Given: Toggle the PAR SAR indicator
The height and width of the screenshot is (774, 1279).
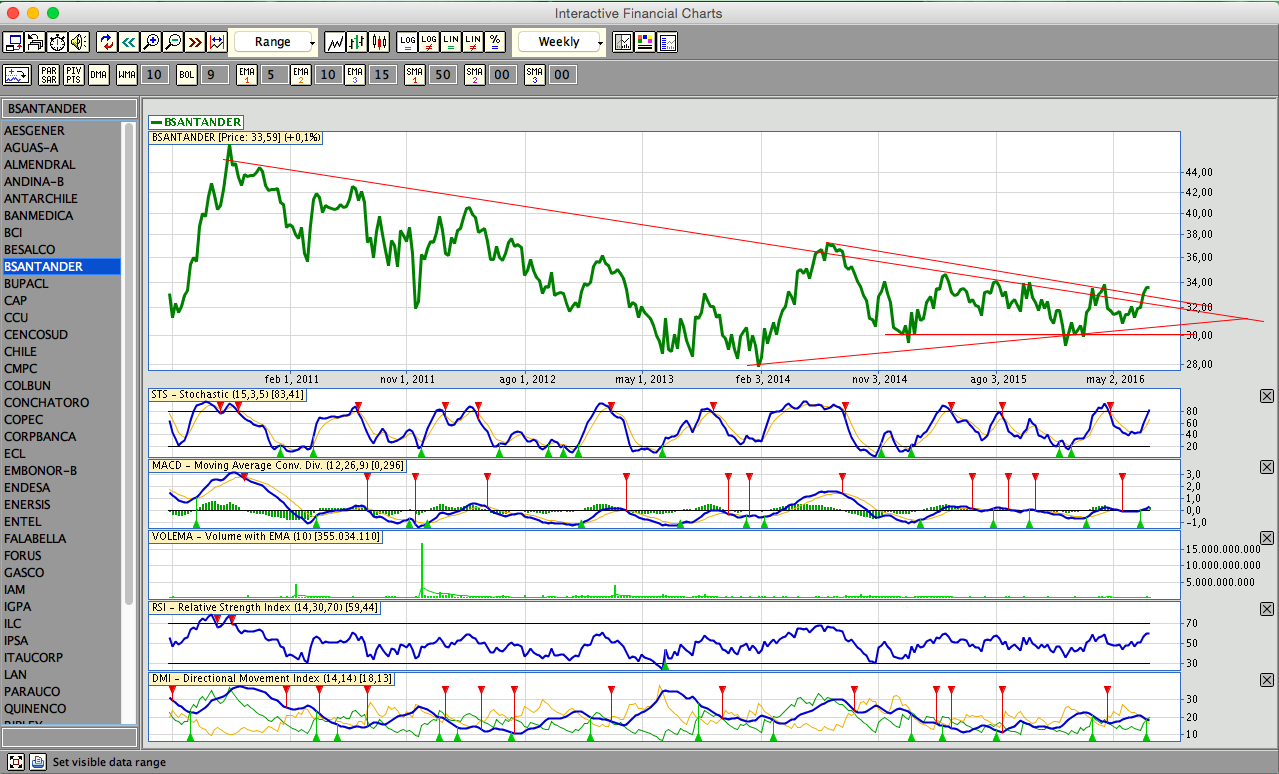Looking at the screenshot, I should pos(49,75).
